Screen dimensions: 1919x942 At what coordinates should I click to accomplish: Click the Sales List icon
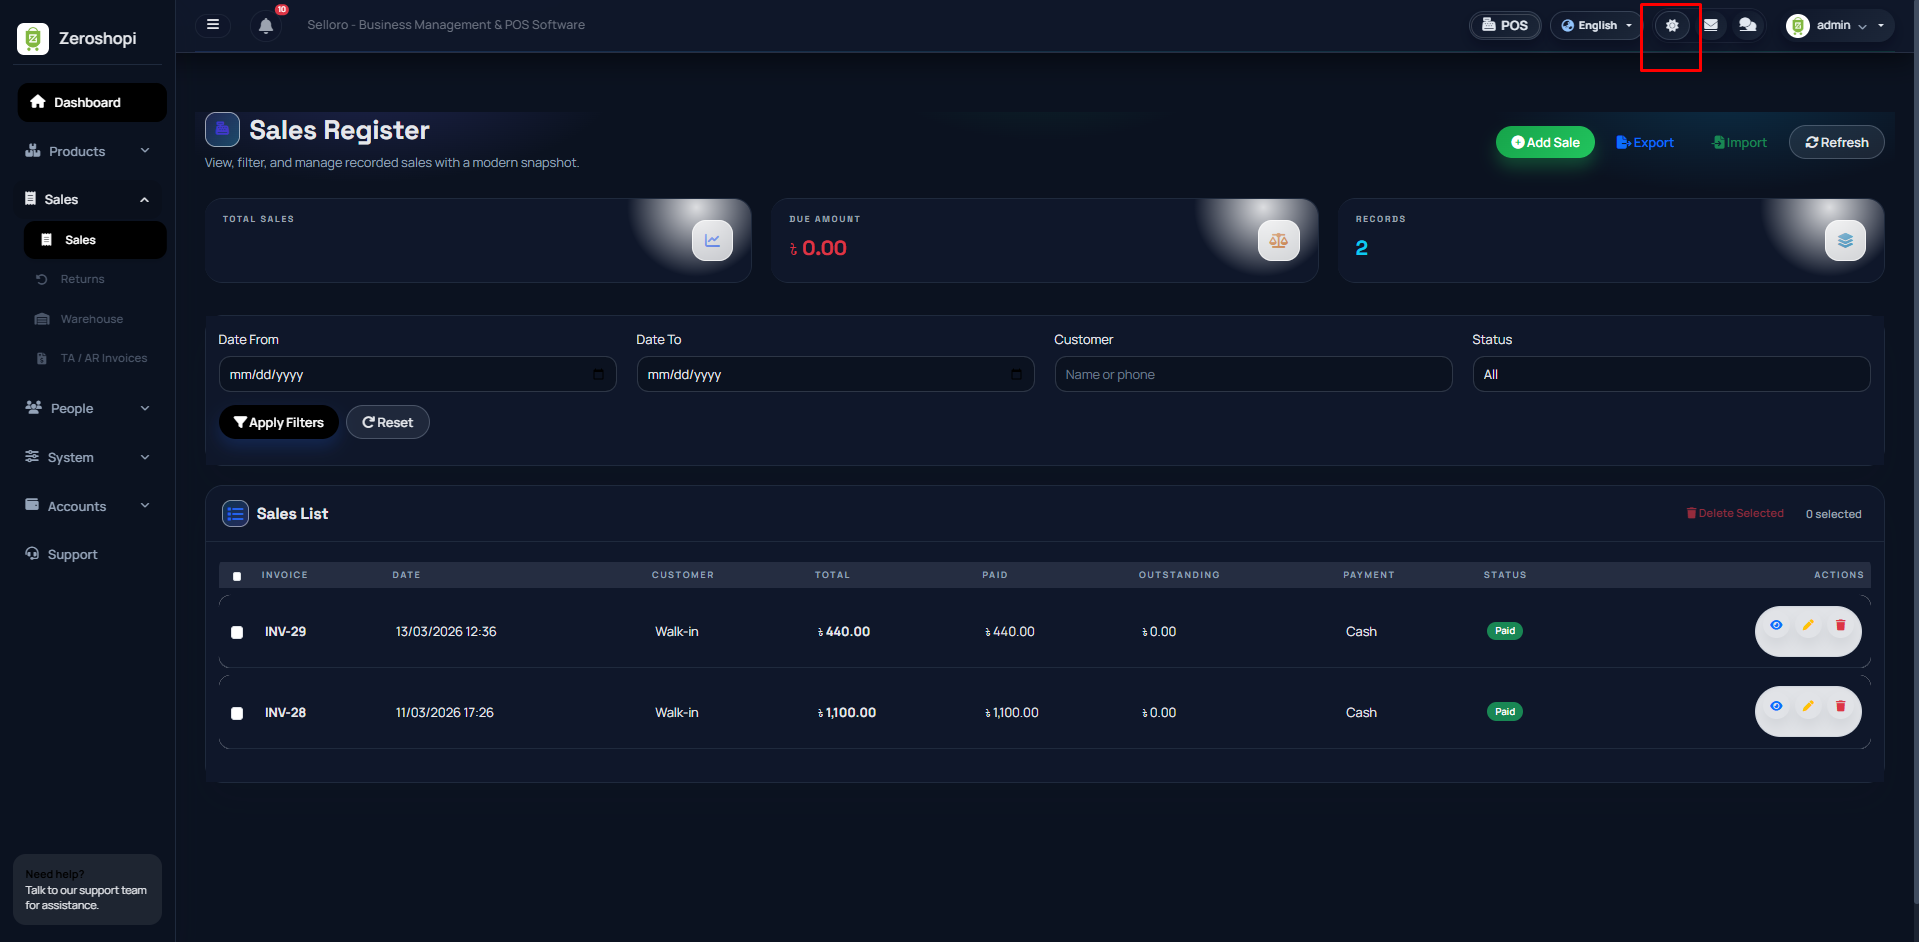click(x=236, y=514)
